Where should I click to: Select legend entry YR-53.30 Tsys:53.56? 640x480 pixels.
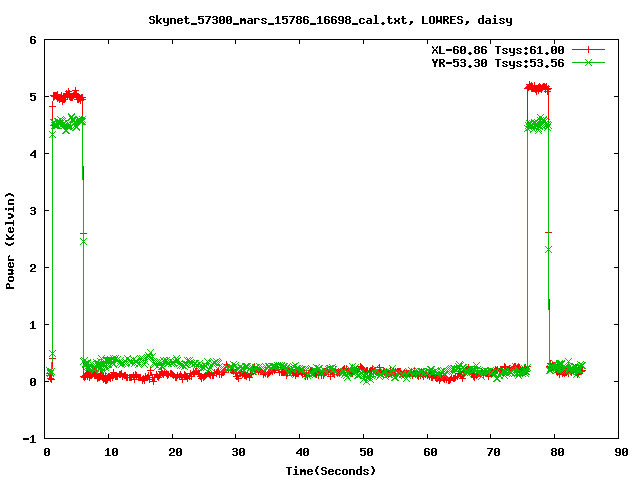498,63
